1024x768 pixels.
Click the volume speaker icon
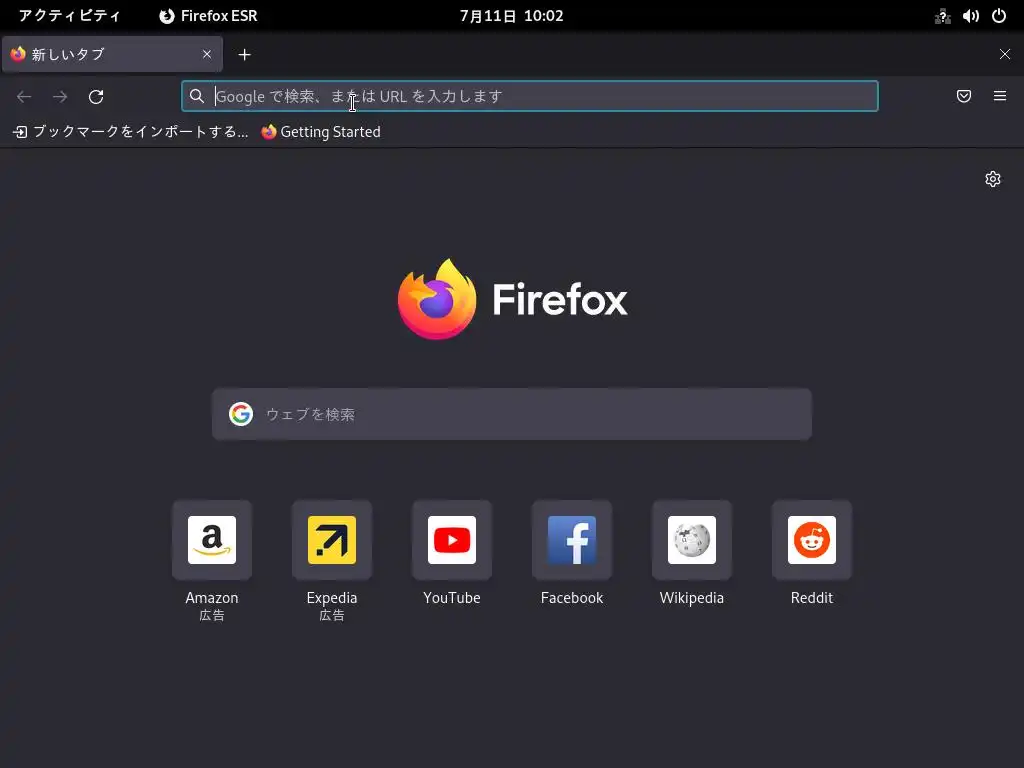(x=970, y=16)
